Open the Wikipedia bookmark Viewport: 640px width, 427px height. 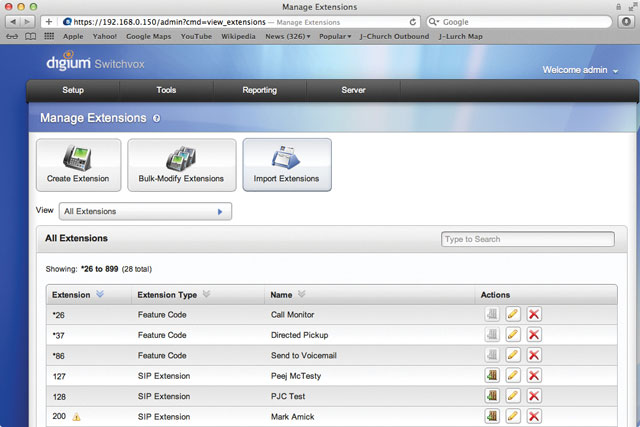[238, 36]
